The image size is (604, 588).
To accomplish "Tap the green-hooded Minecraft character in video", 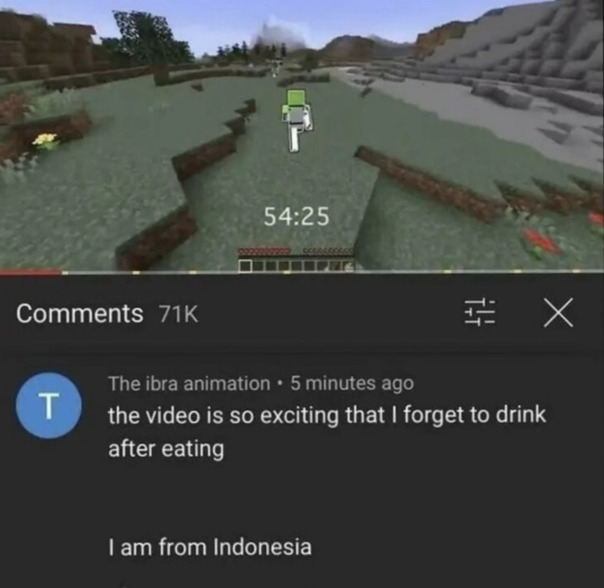I will coord(297,120).
